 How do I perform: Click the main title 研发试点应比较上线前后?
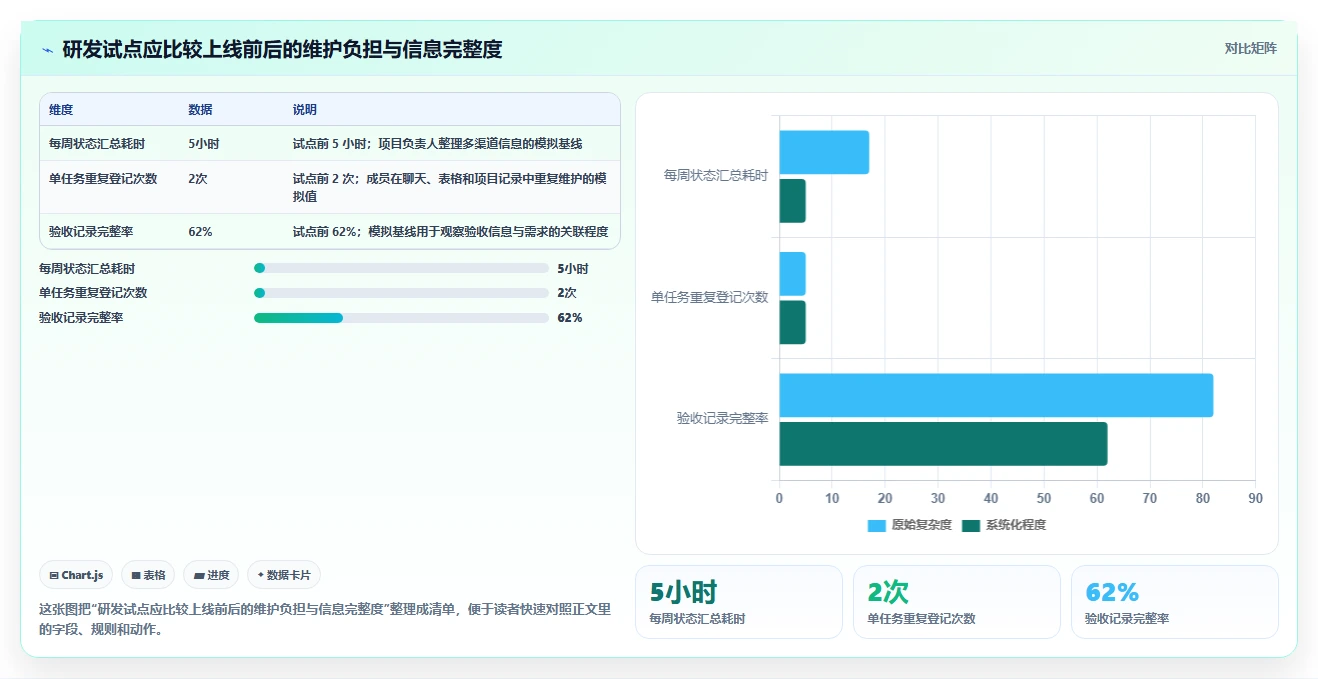click(x=282, y=49)
